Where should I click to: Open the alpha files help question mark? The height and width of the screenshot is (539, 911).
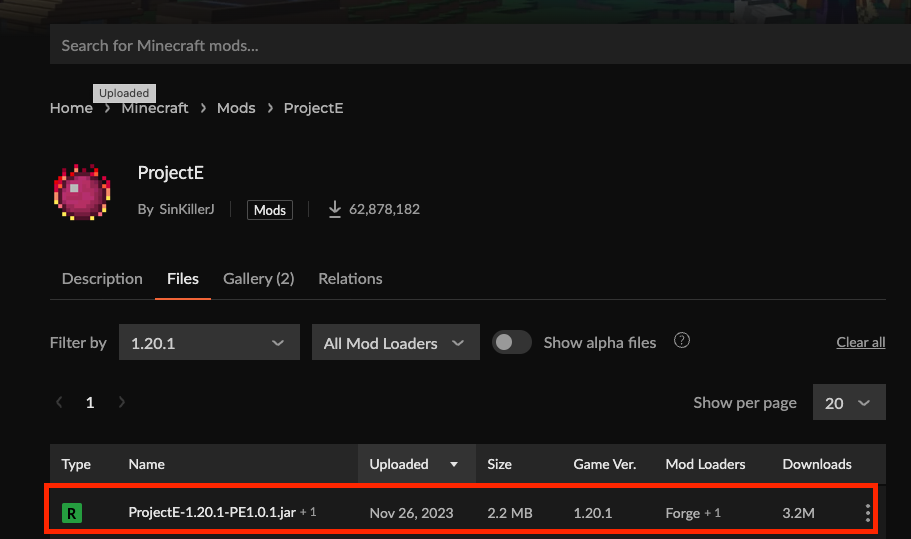[x=682, y=340]
